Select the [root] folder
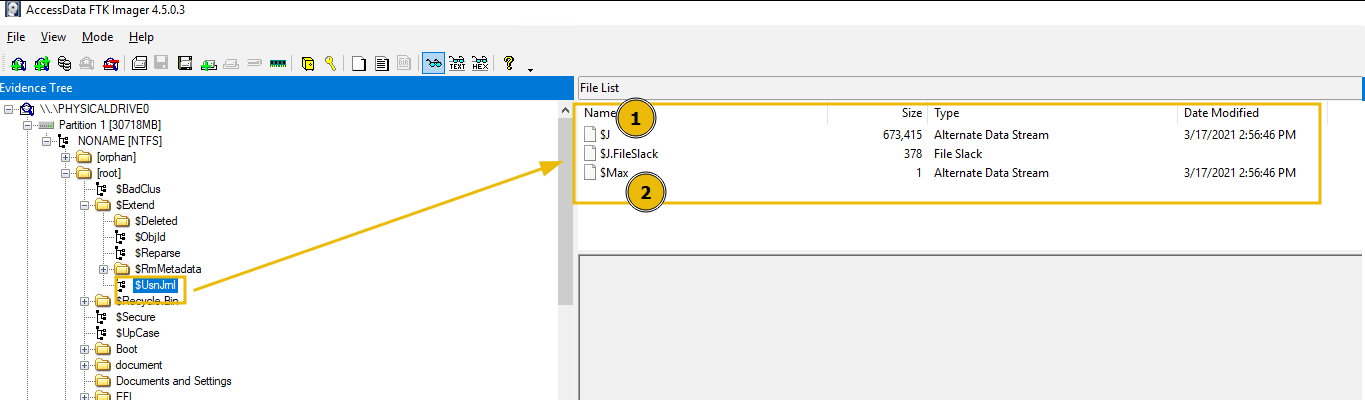 109,173
